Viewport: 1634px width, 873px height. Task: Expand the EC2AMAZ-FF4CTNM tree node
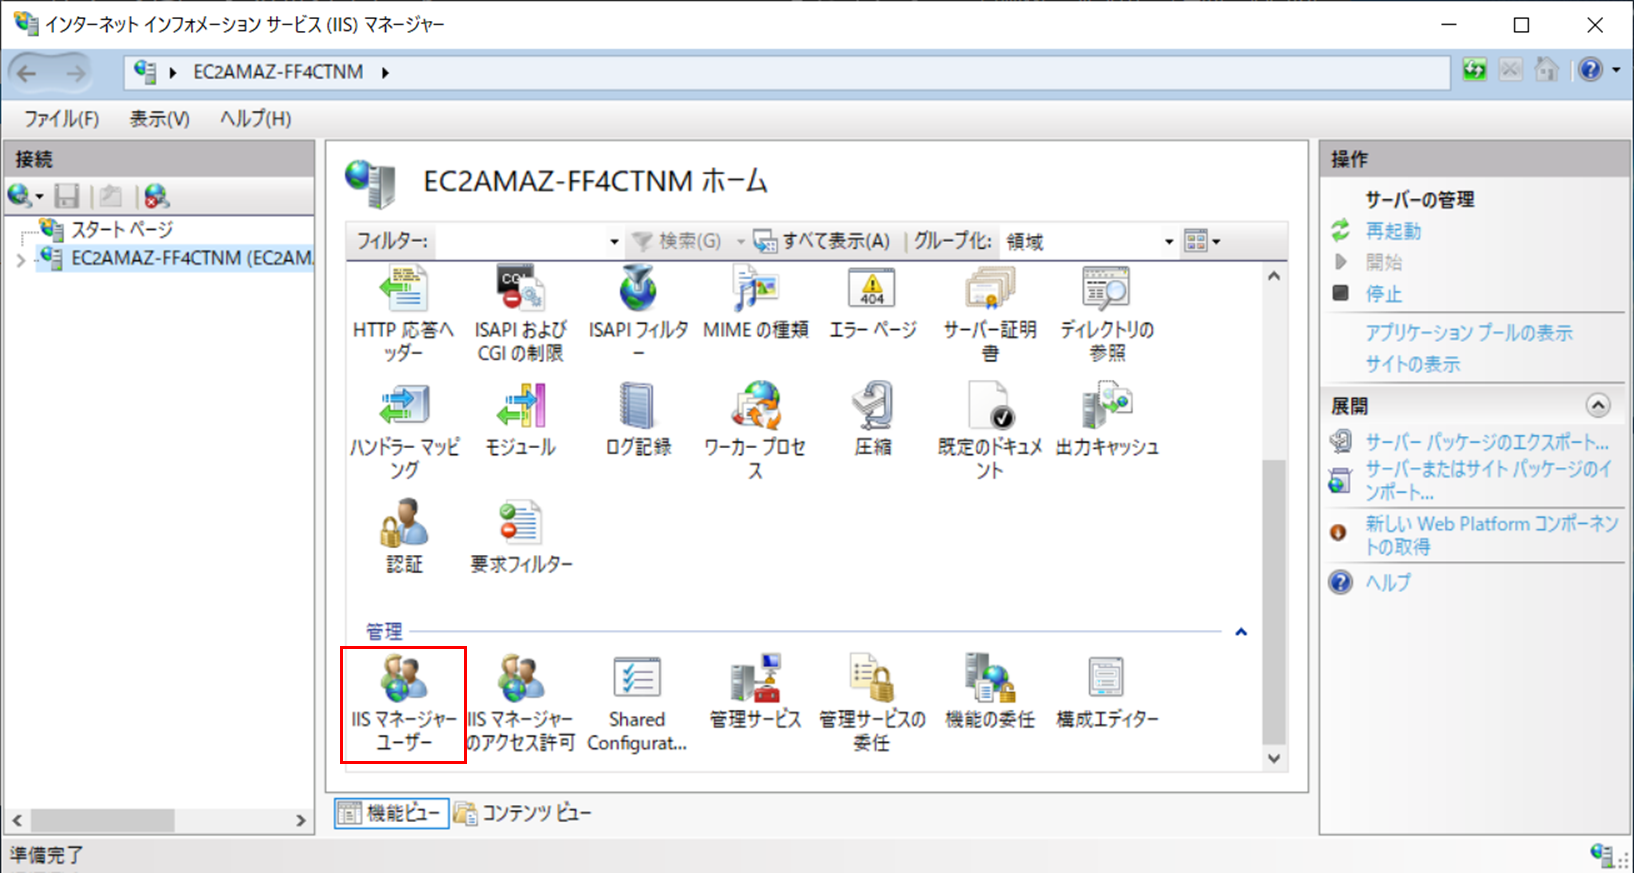coord(20,260)
